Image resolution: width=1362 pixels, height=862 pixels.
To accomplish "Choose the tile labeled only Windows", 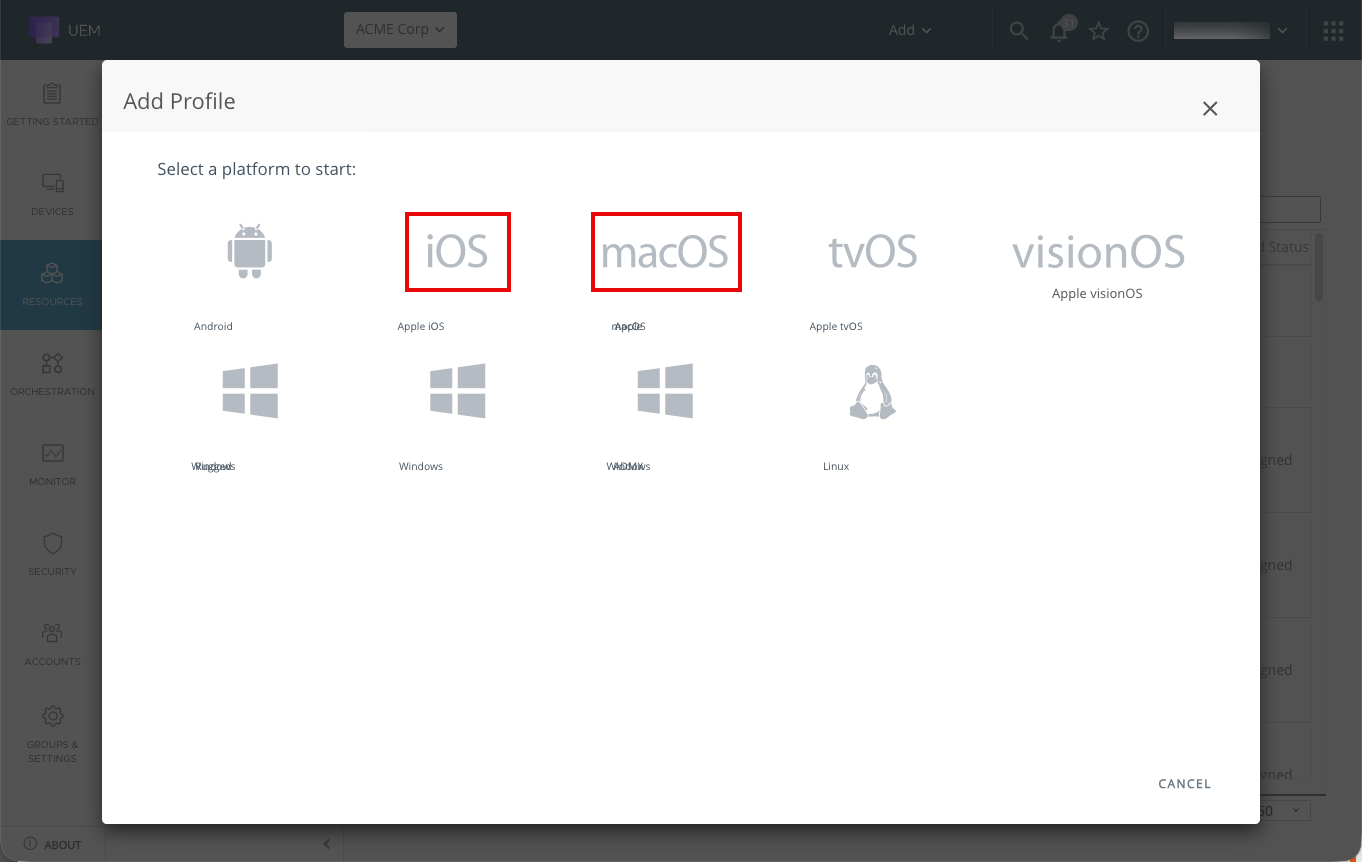I will click(x=458, y=391).
